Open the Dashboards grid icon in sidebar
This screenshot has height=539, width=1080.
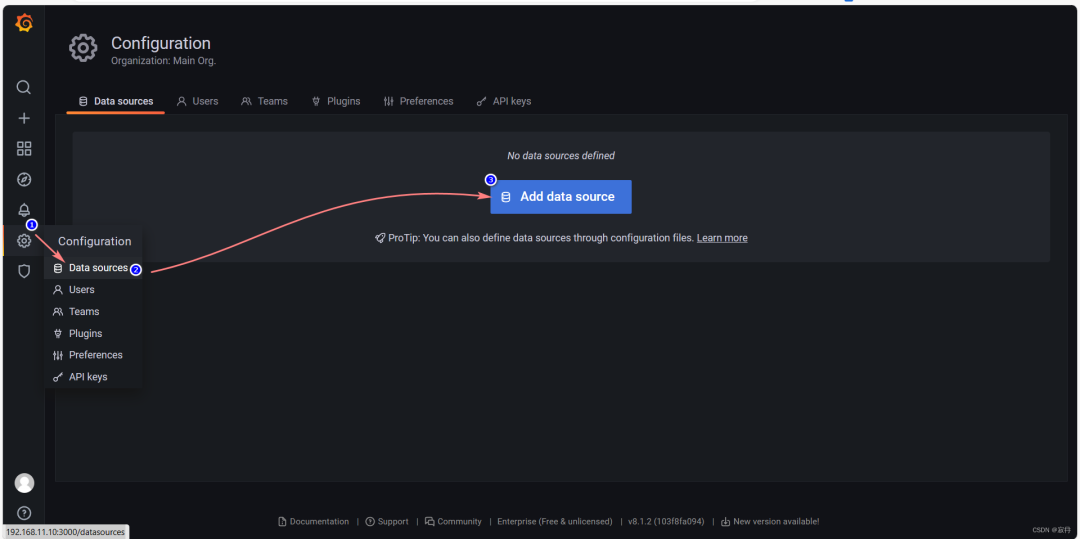[x=24, y=149]
